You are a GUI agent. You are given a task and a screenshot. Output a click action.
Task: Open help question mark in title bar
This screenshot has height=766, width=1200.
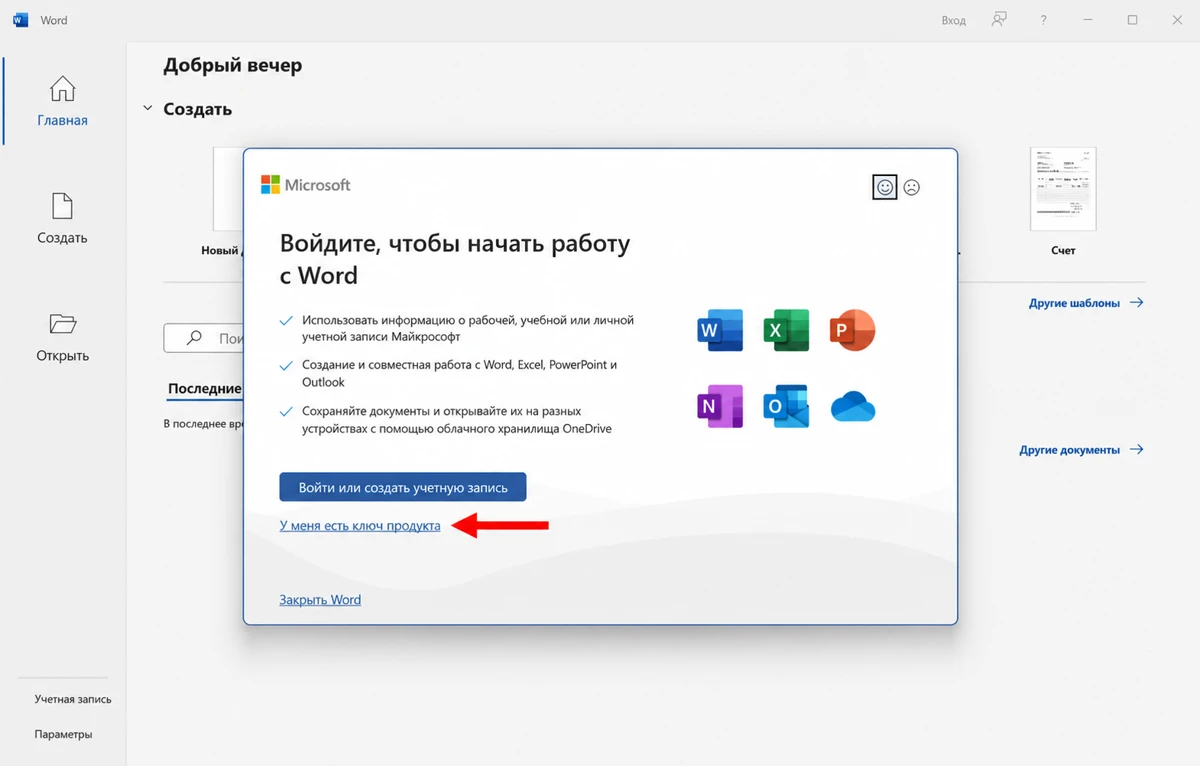tap(1043, 20)
